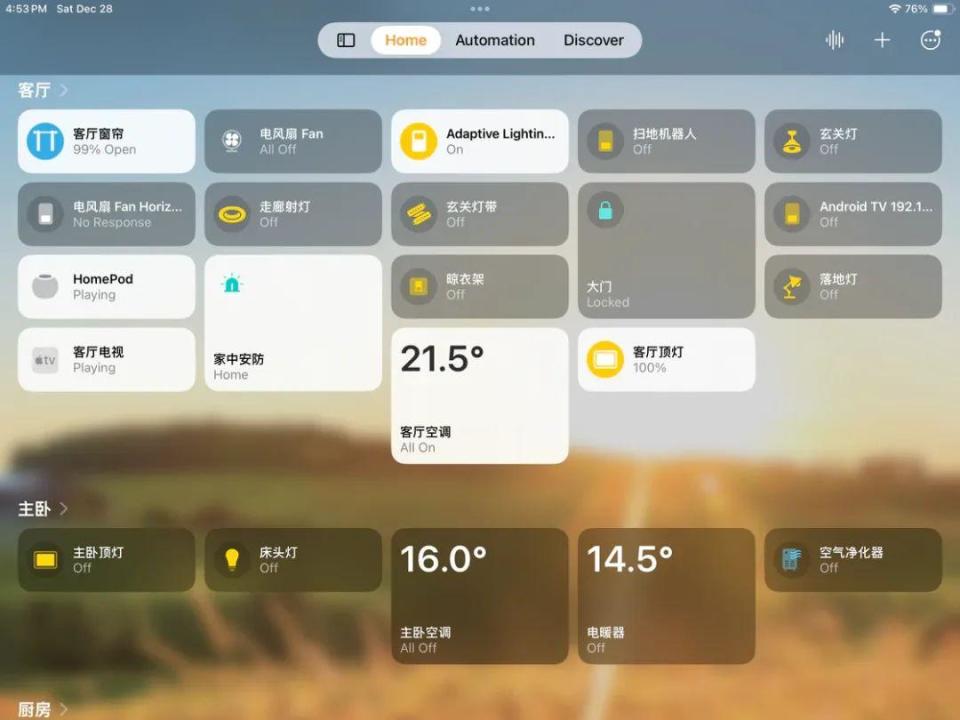Tap the 家中安防 security alarm icon
Viewport: 960px width, 720px height.
pyautogui.click(x=232, y=284)
